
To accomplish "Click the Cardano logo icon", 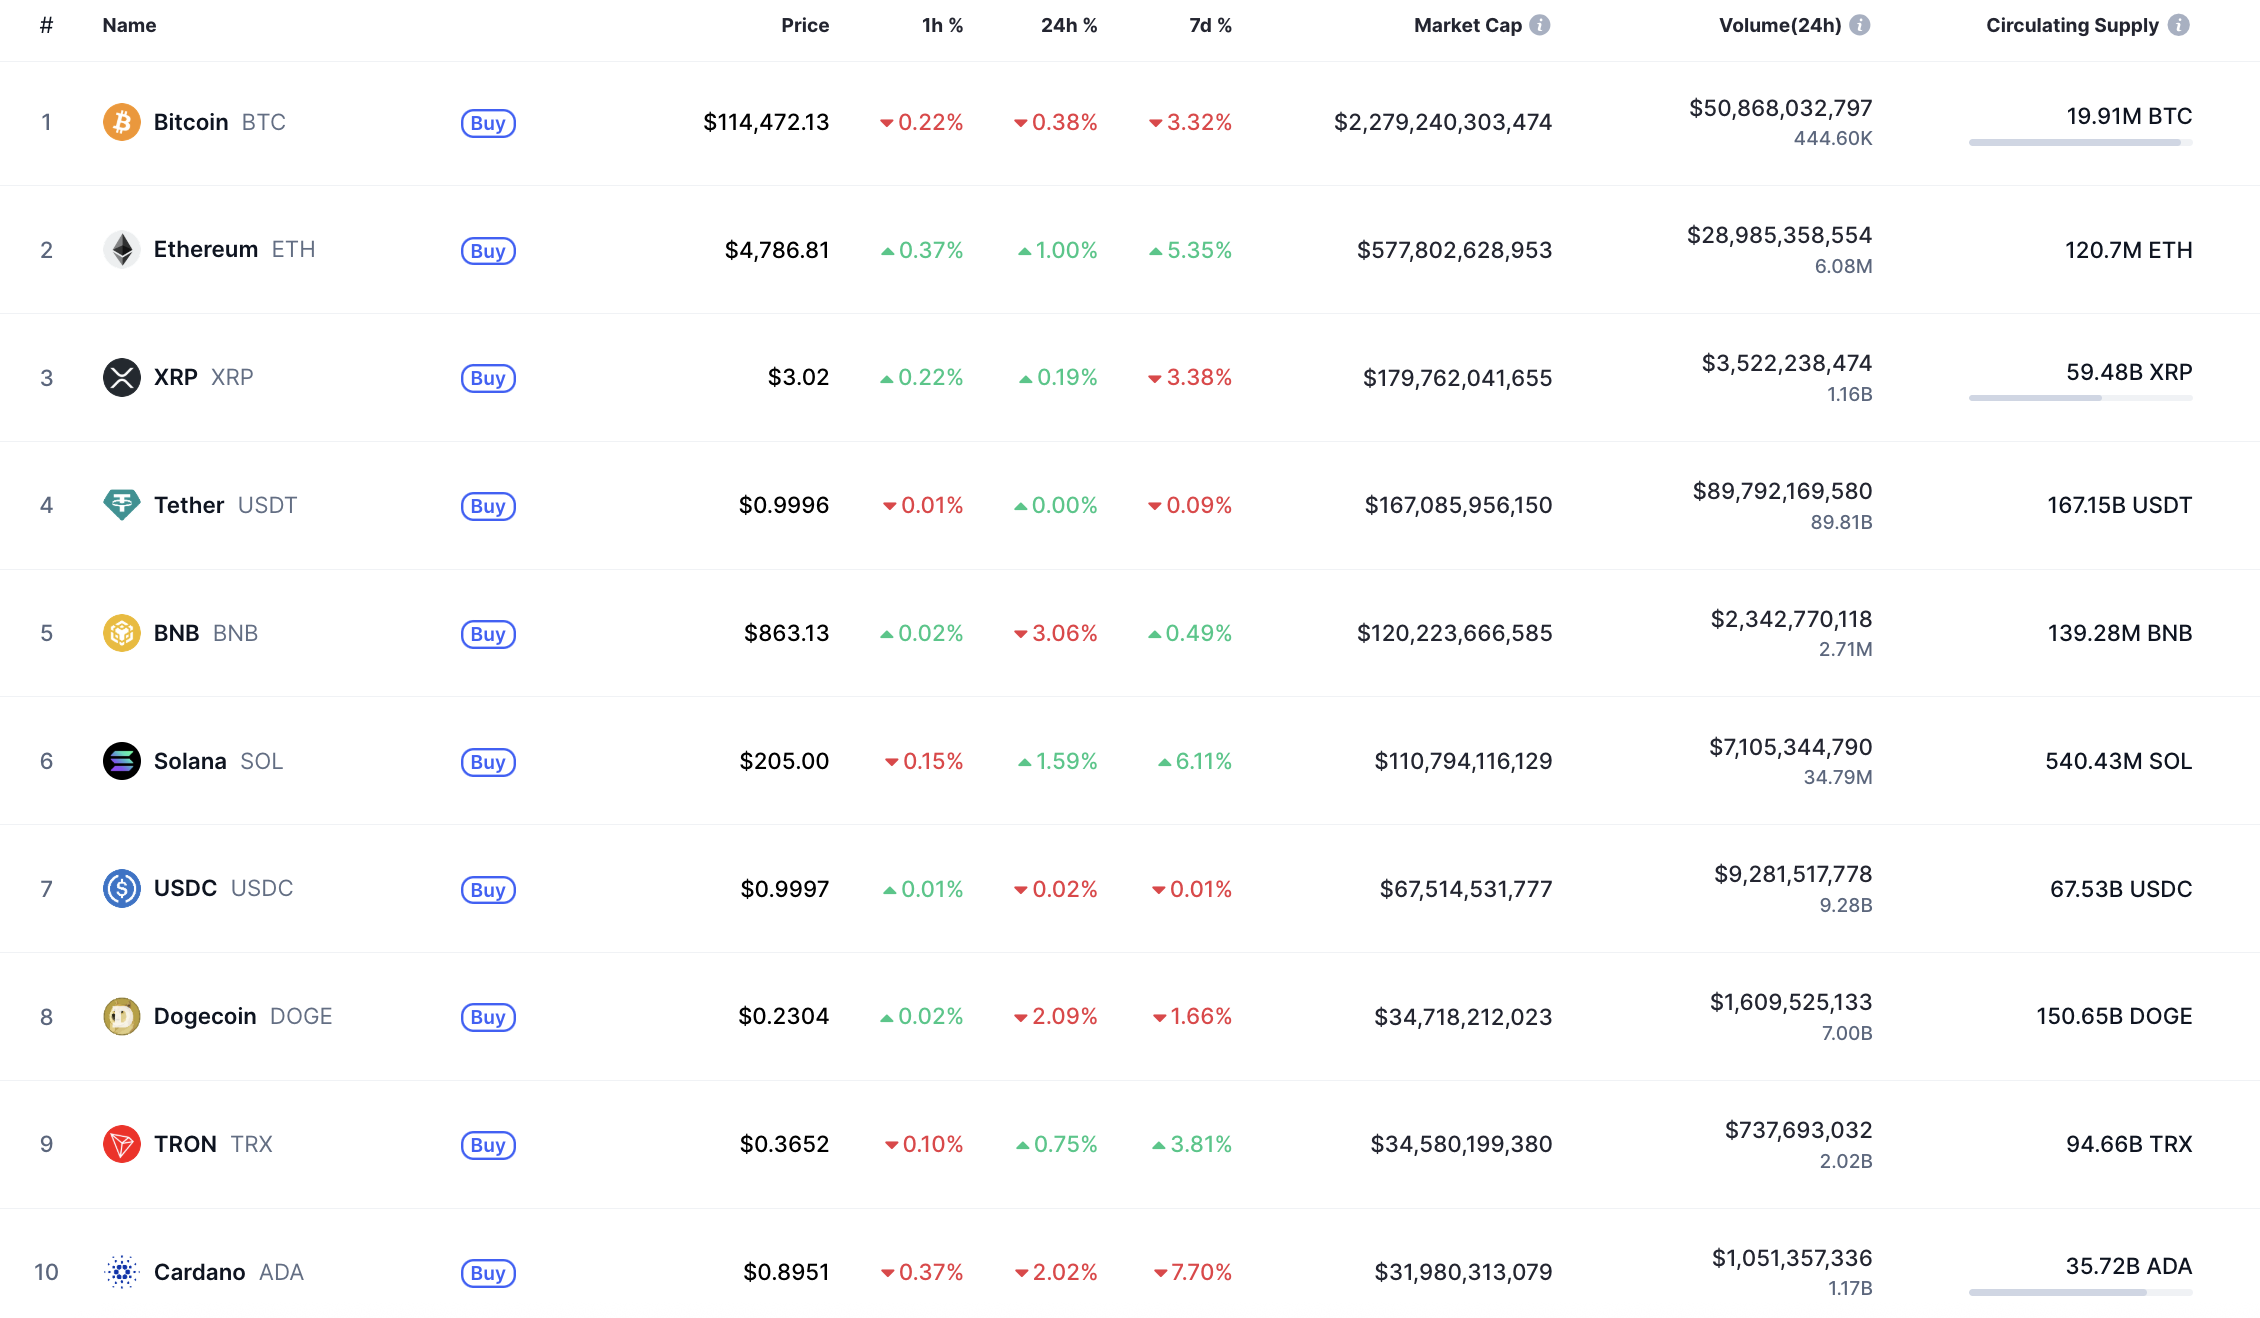I will tap(122, 1272).
